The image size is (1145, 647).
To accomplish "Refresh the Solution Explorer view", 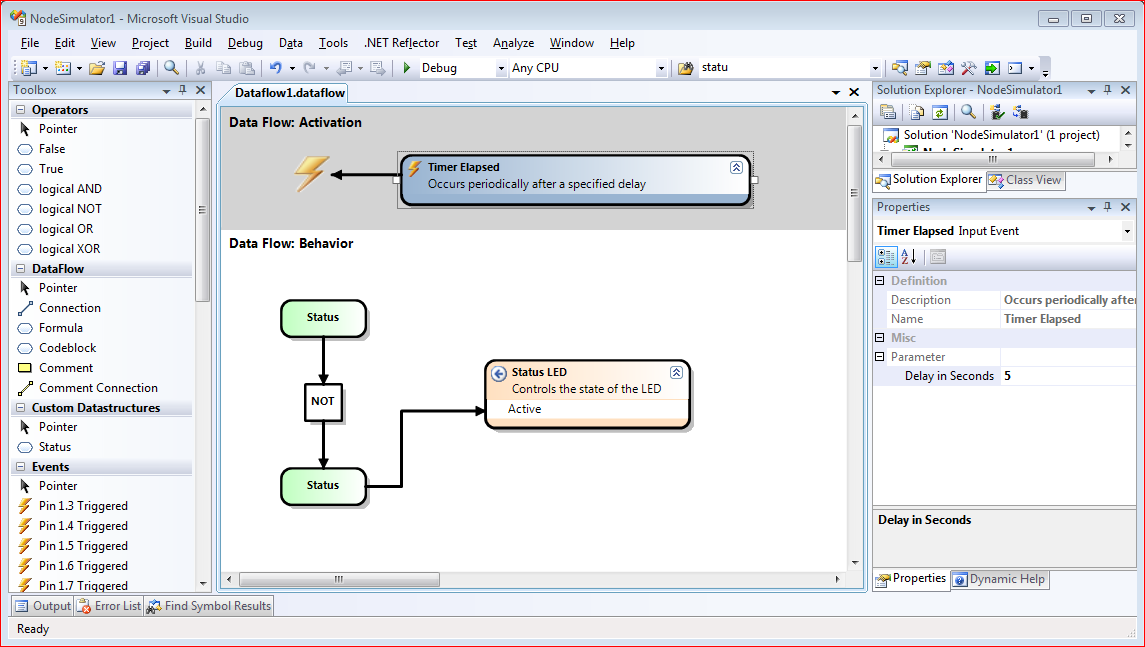I will point(940,112).
